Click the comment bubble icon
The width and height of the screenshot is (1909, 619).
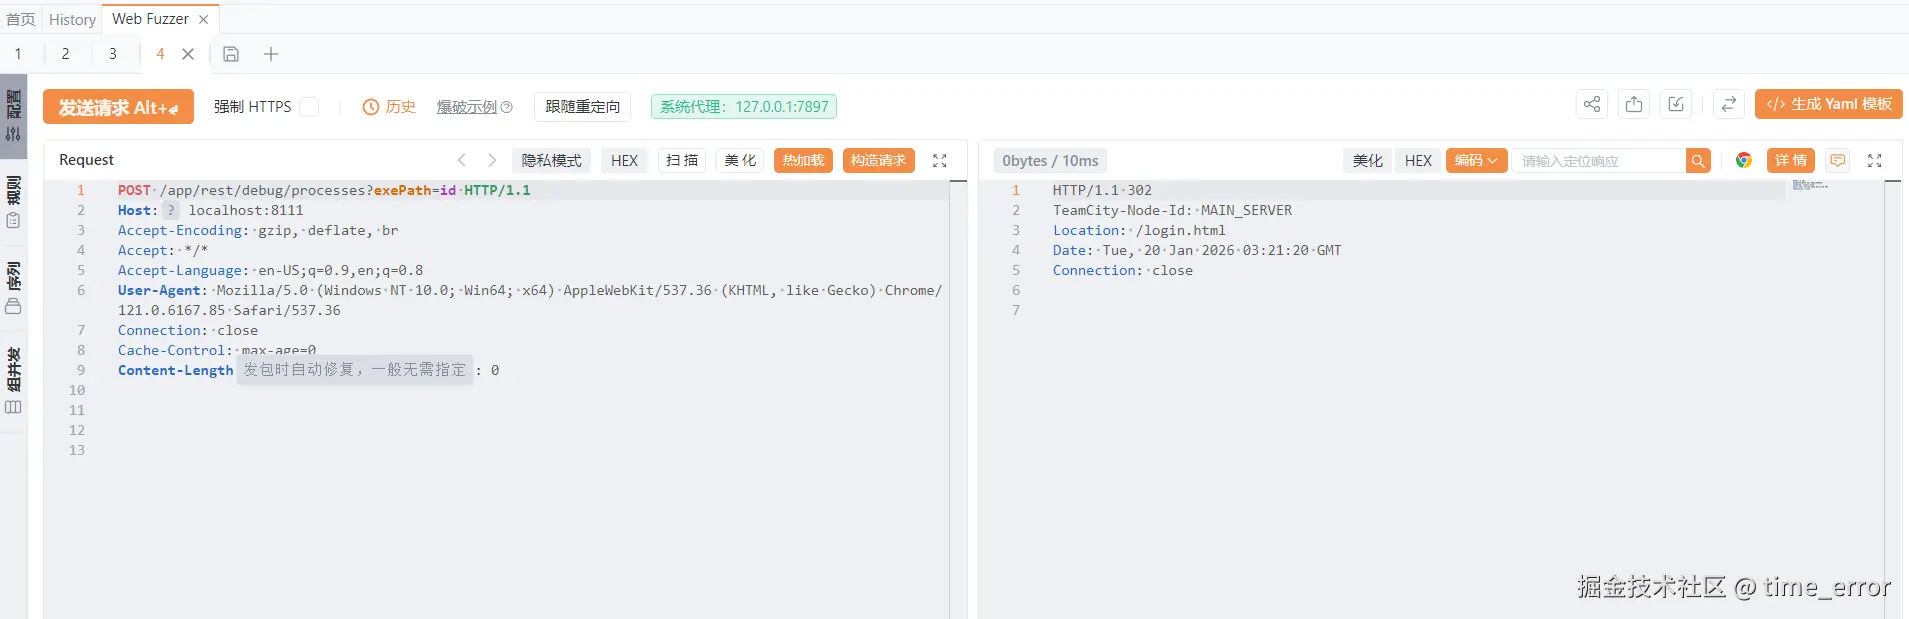1838,160
